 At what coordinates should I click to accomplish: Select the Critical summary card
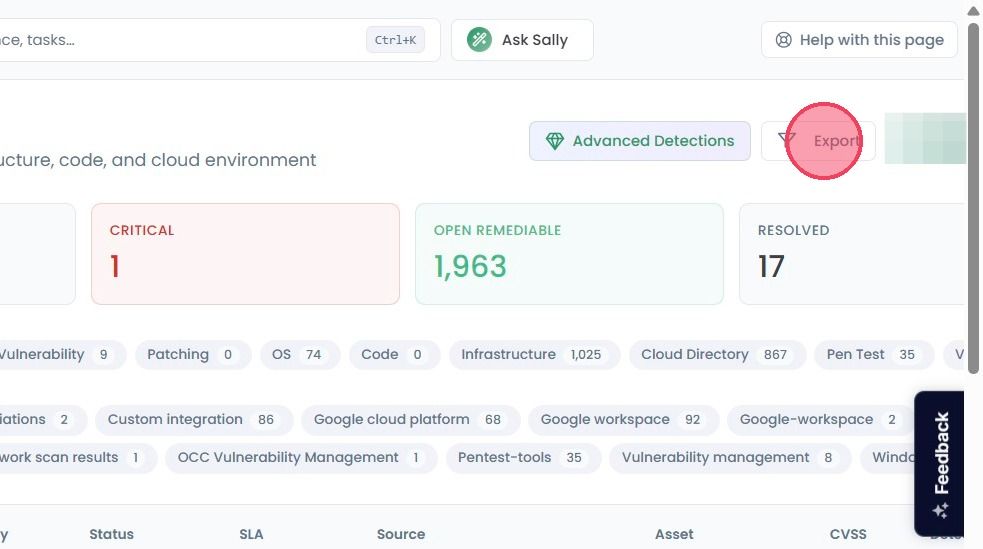pyautogui.click(x=245, y=254)
